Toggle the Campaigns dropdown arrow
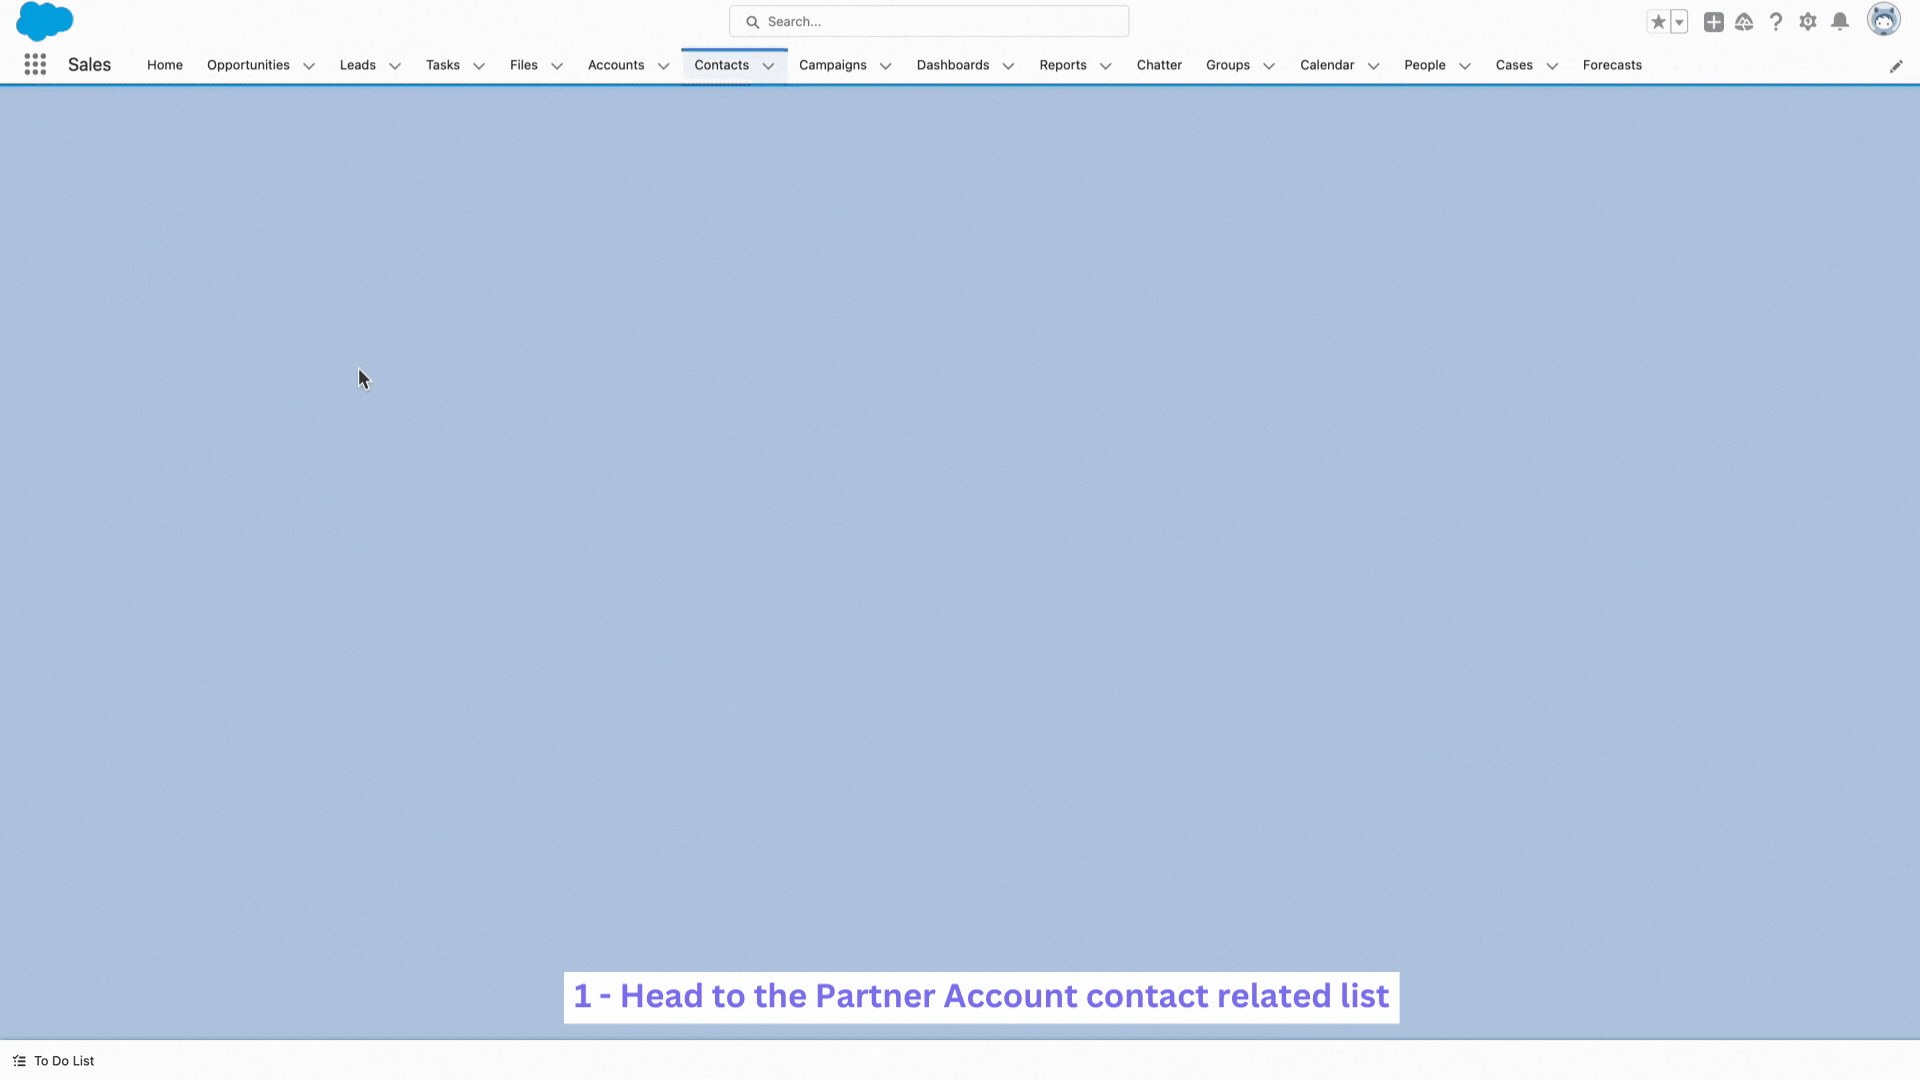 (x=885, y=65)
